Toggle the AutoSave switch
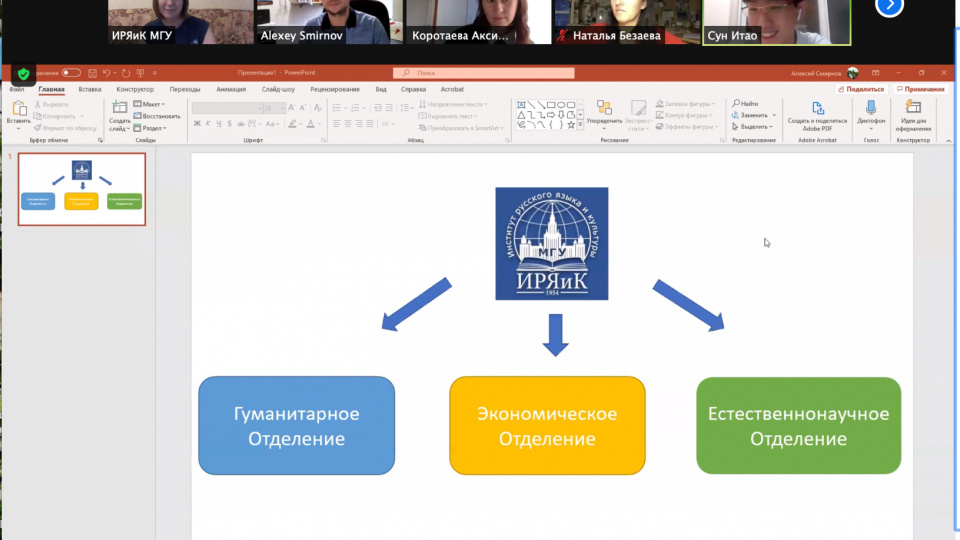The image size is (960, 540). 71,73
